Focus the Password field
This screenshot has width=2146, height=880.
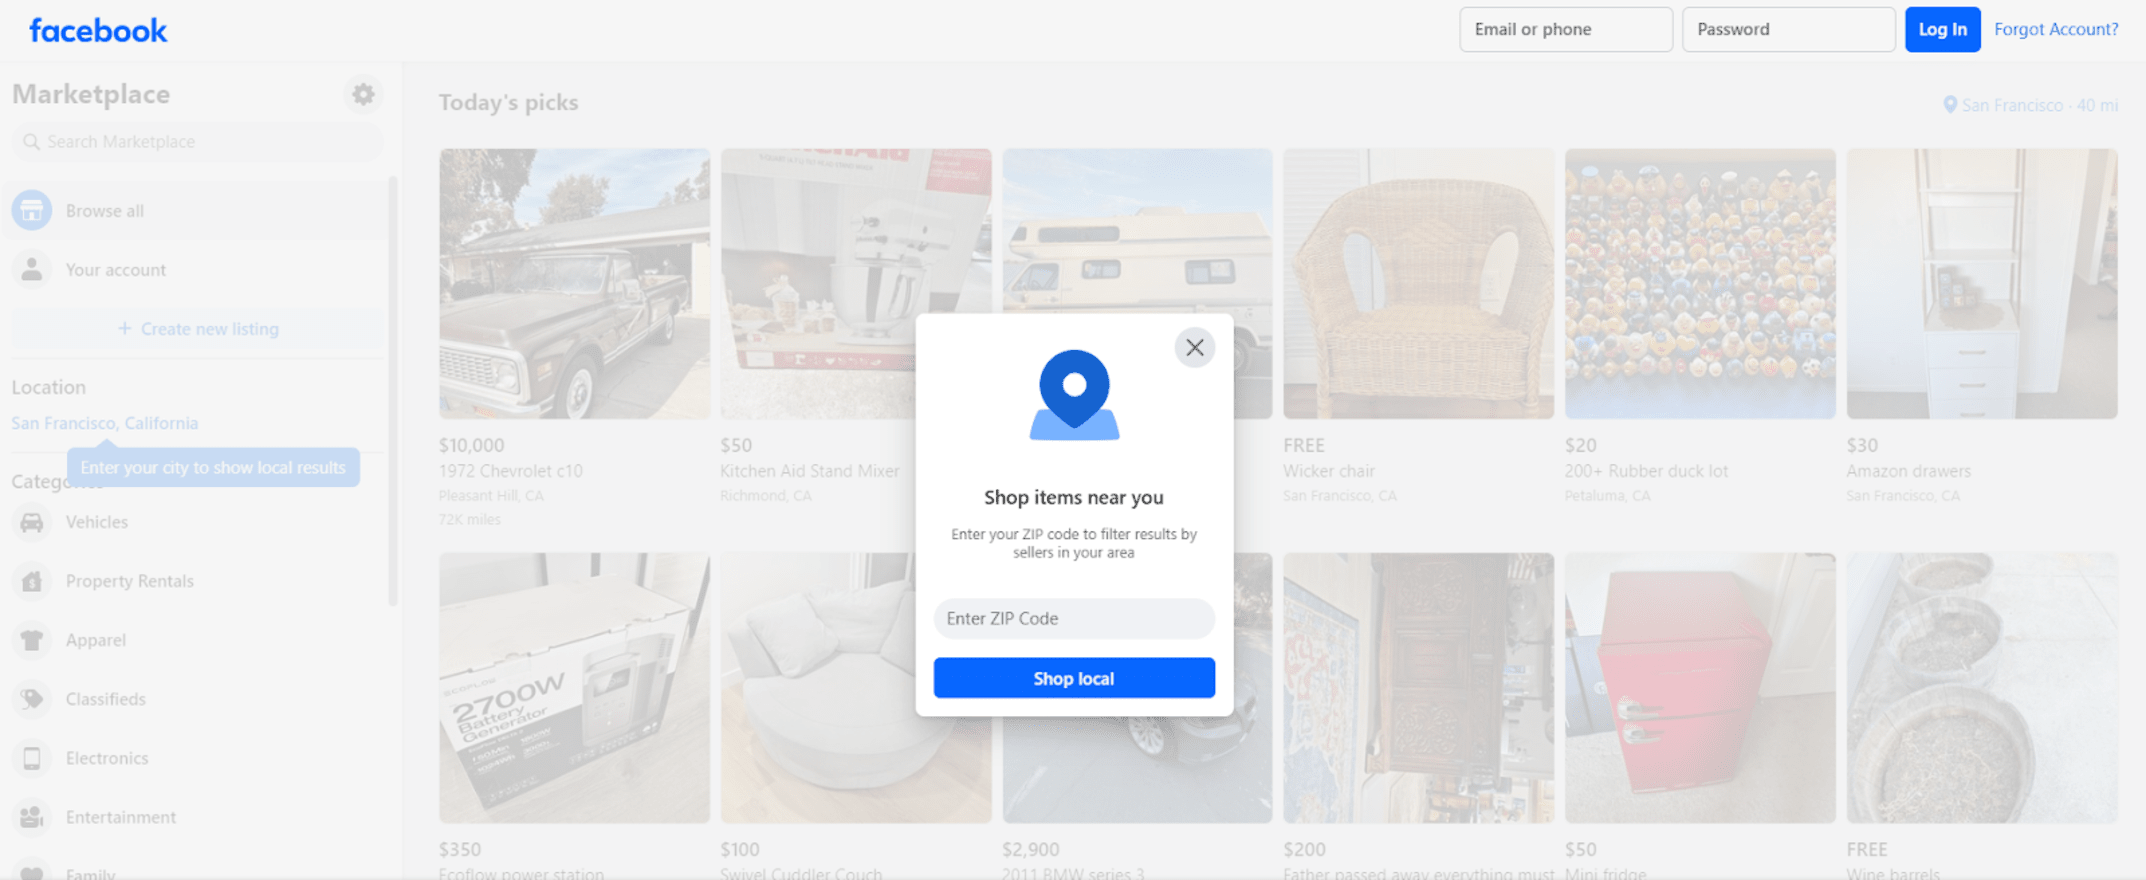tap(1788, 29)
